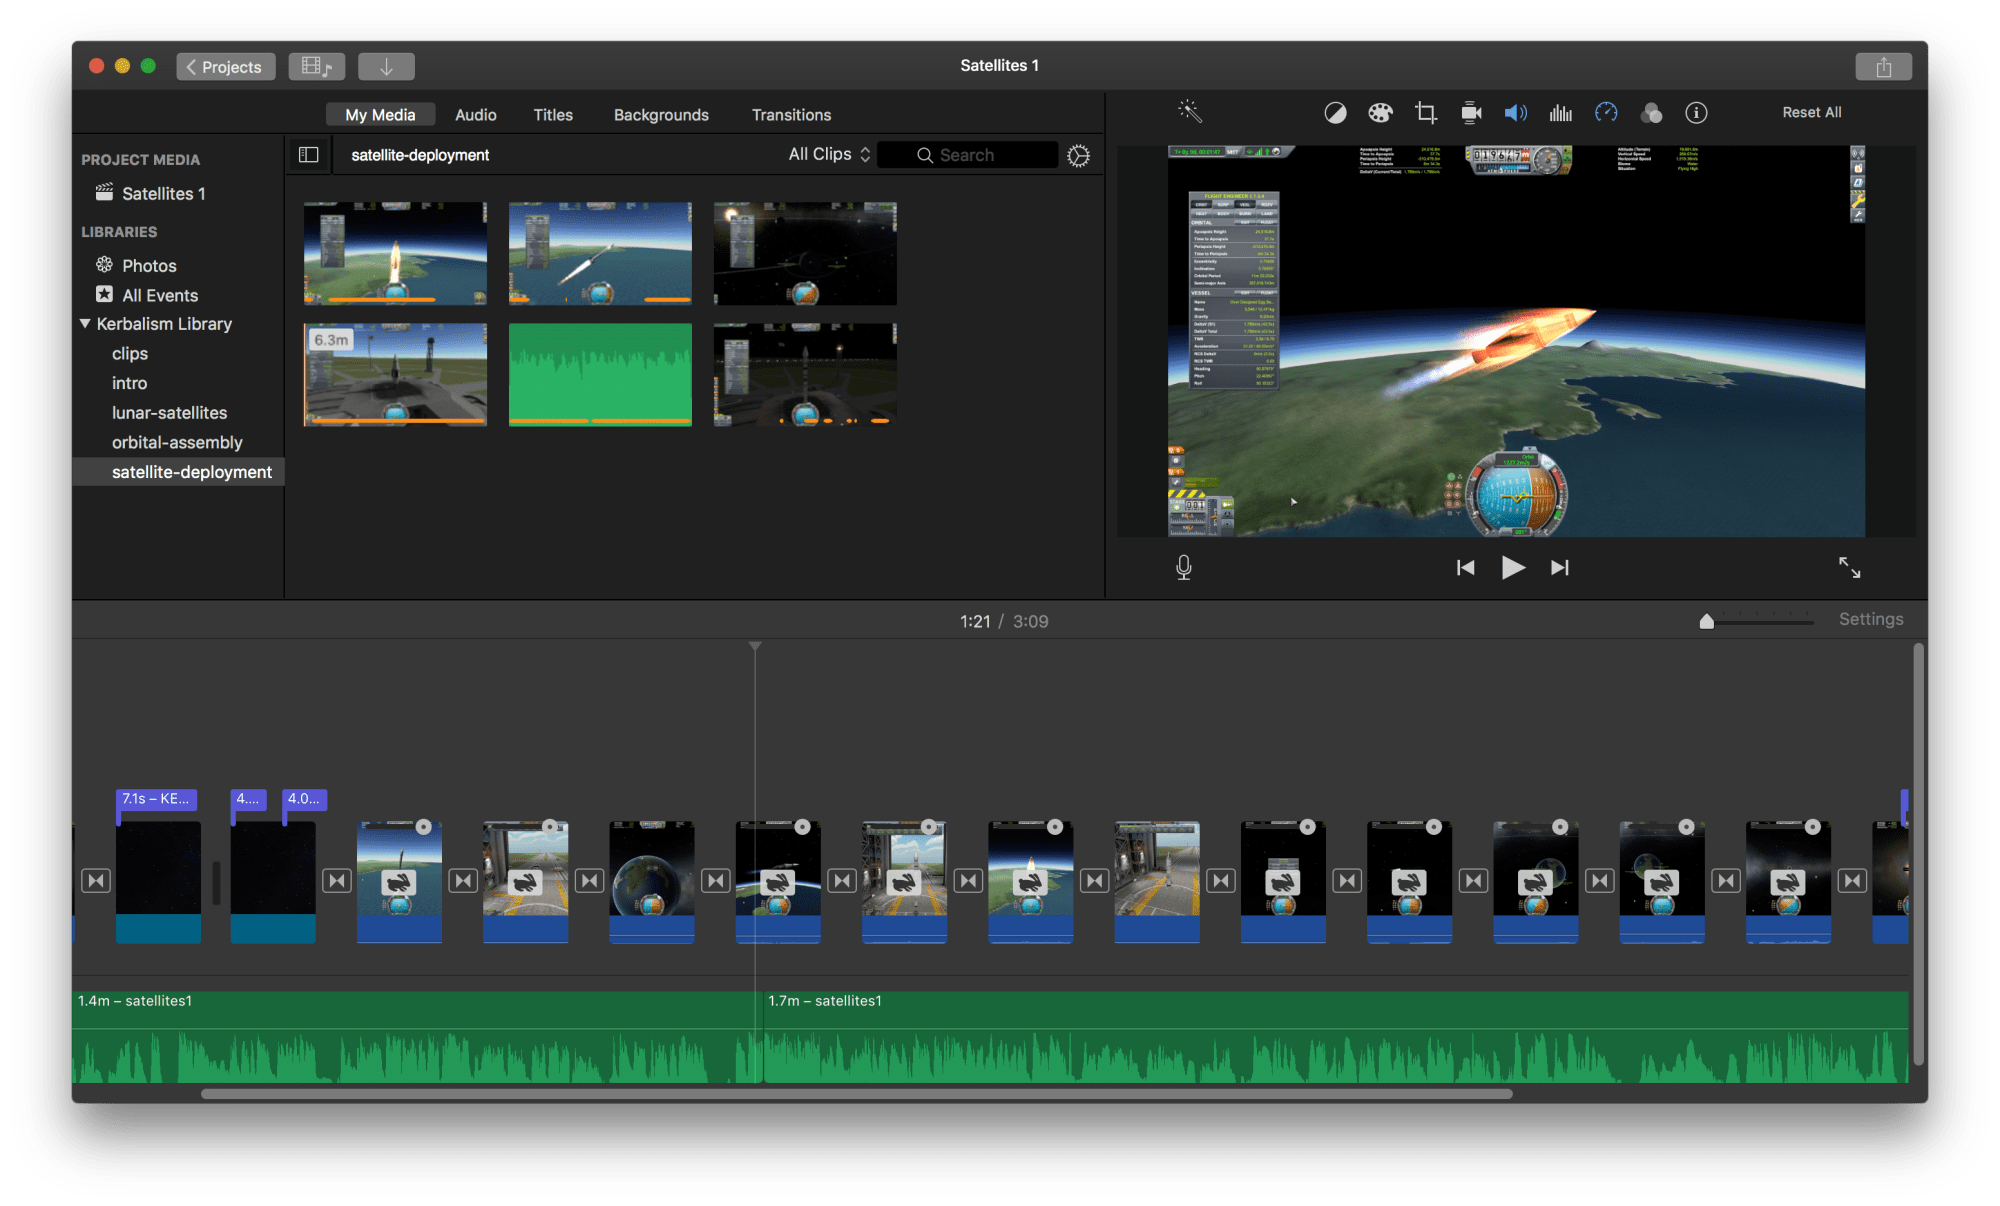Open the stabilization camera tool
Viewport: 2000px width, 1206px height.
1471,113
